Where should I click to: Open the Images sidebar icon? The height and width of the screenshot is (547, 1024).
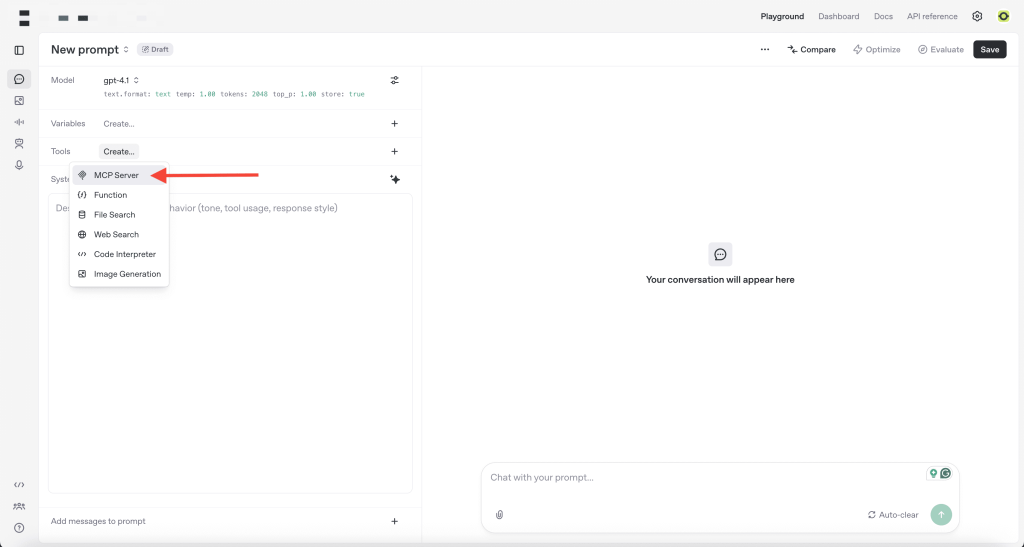point(19,101)
